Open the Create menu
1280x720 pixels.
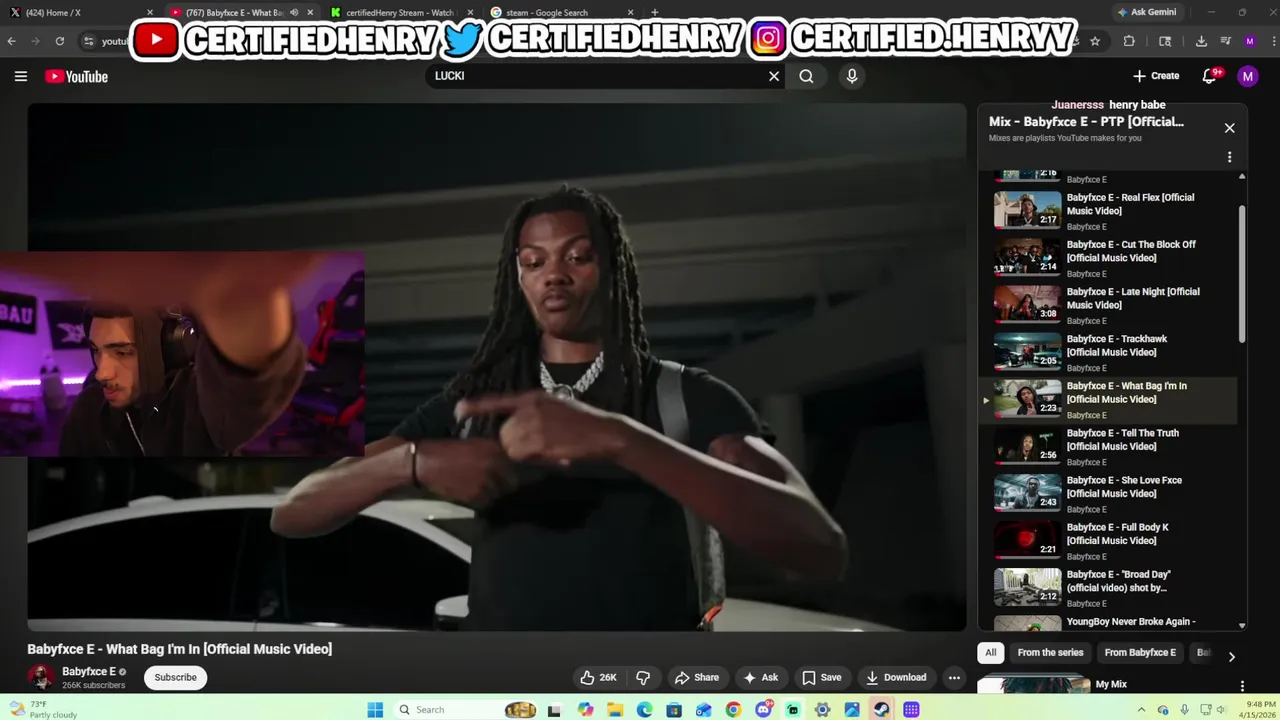tap(1156, 76)
